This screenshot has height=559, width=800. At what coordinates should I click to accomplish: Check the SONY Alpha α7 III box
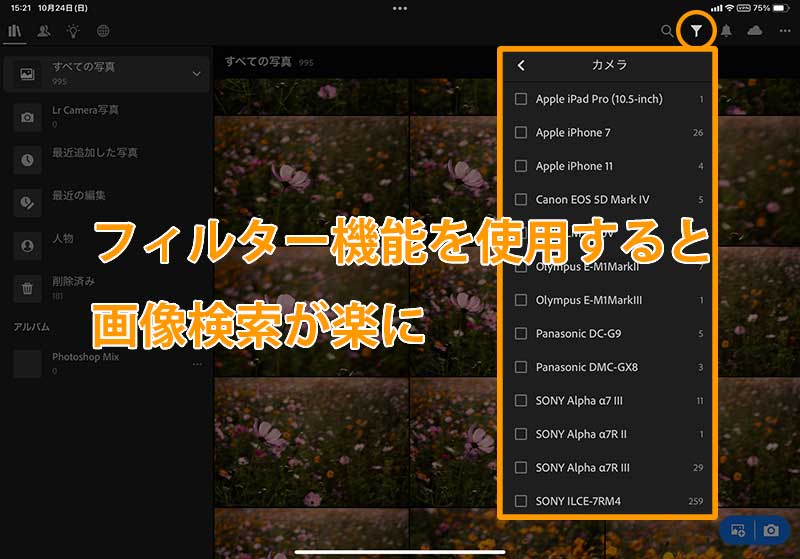(x=521, y=400)
